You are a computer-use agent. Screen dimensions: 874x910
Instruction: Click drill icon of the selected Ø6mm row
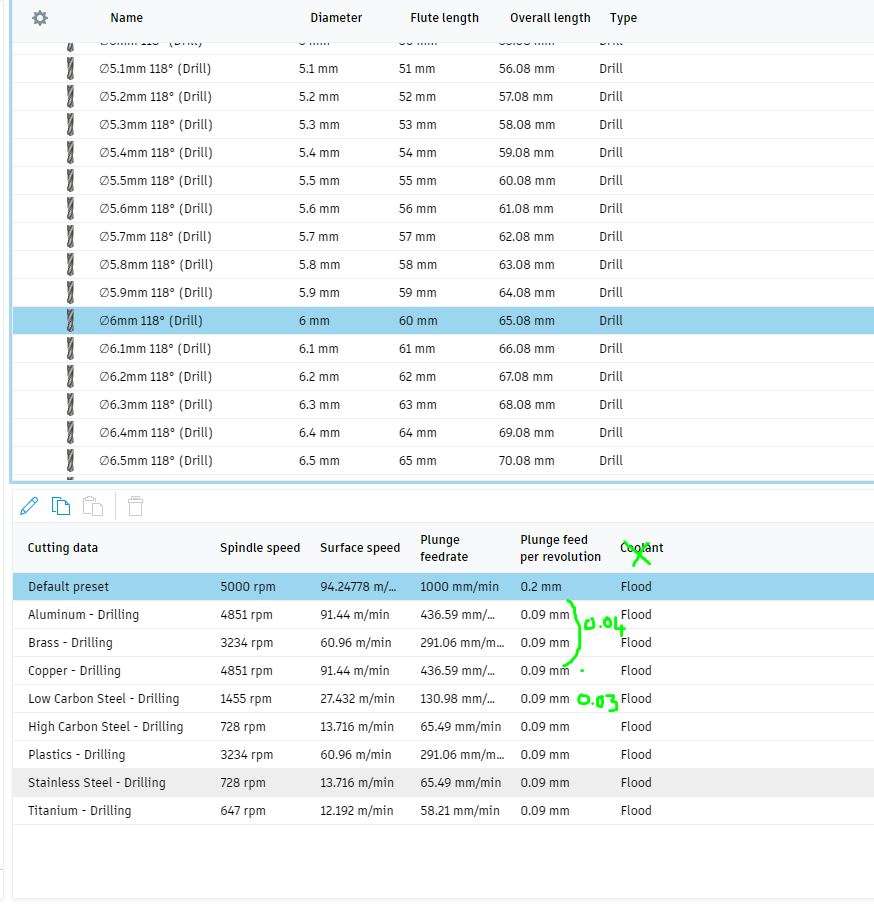click(x=70, y=320)
